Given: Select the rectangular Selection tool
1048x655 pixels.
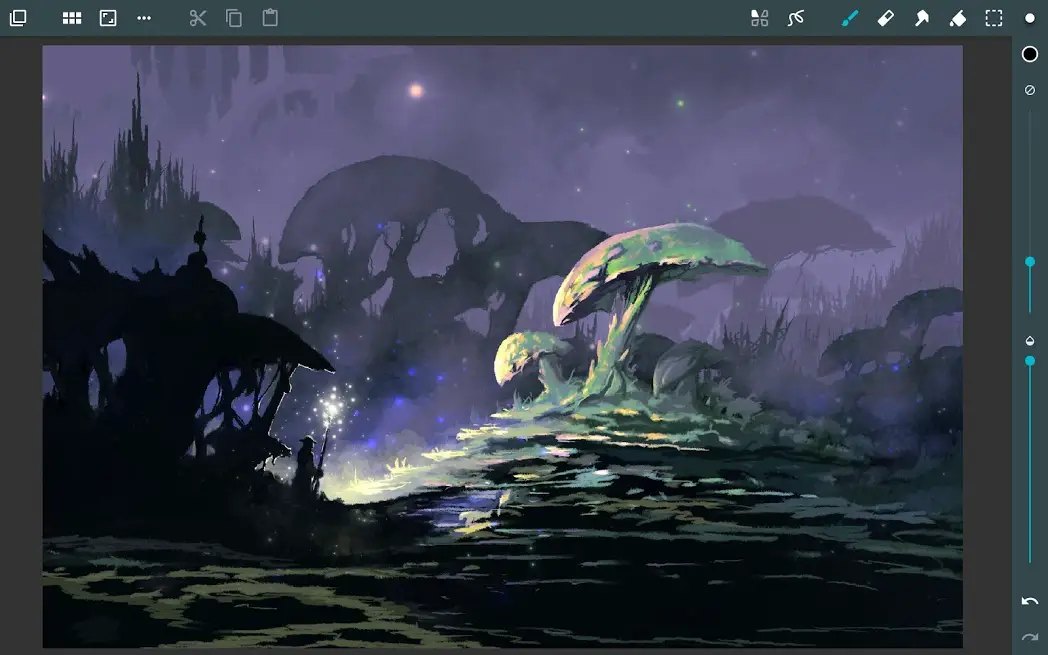Looking at the screenshot, I should 993,18.
